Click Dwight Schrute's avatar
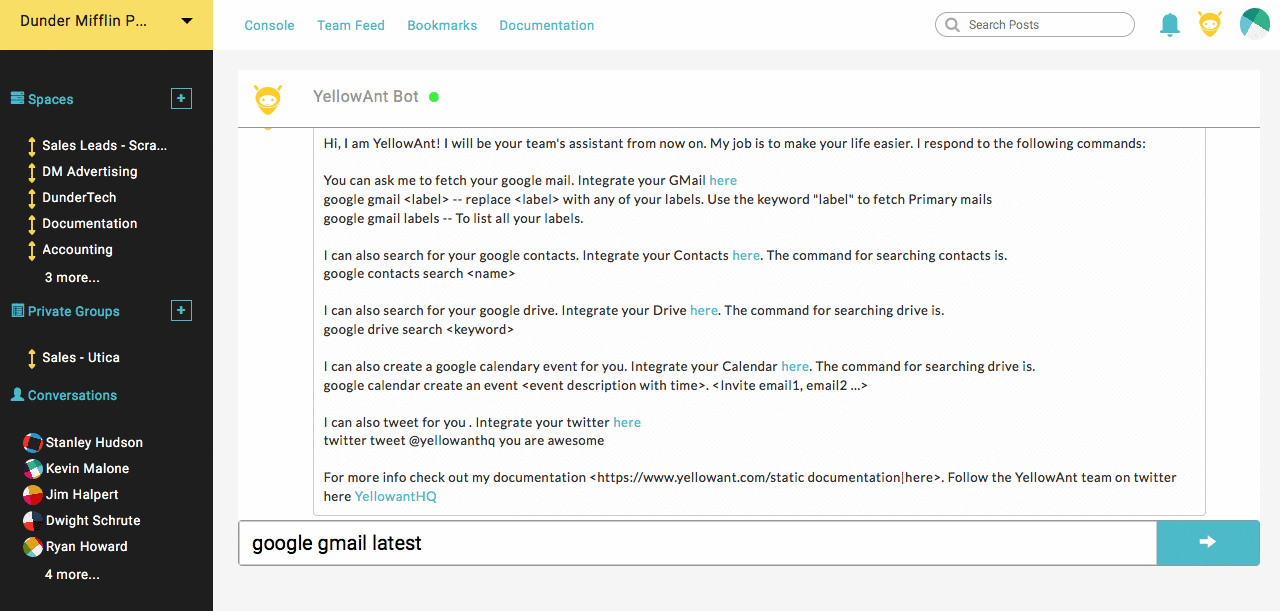1280x611 pixels. coord(33,520)
